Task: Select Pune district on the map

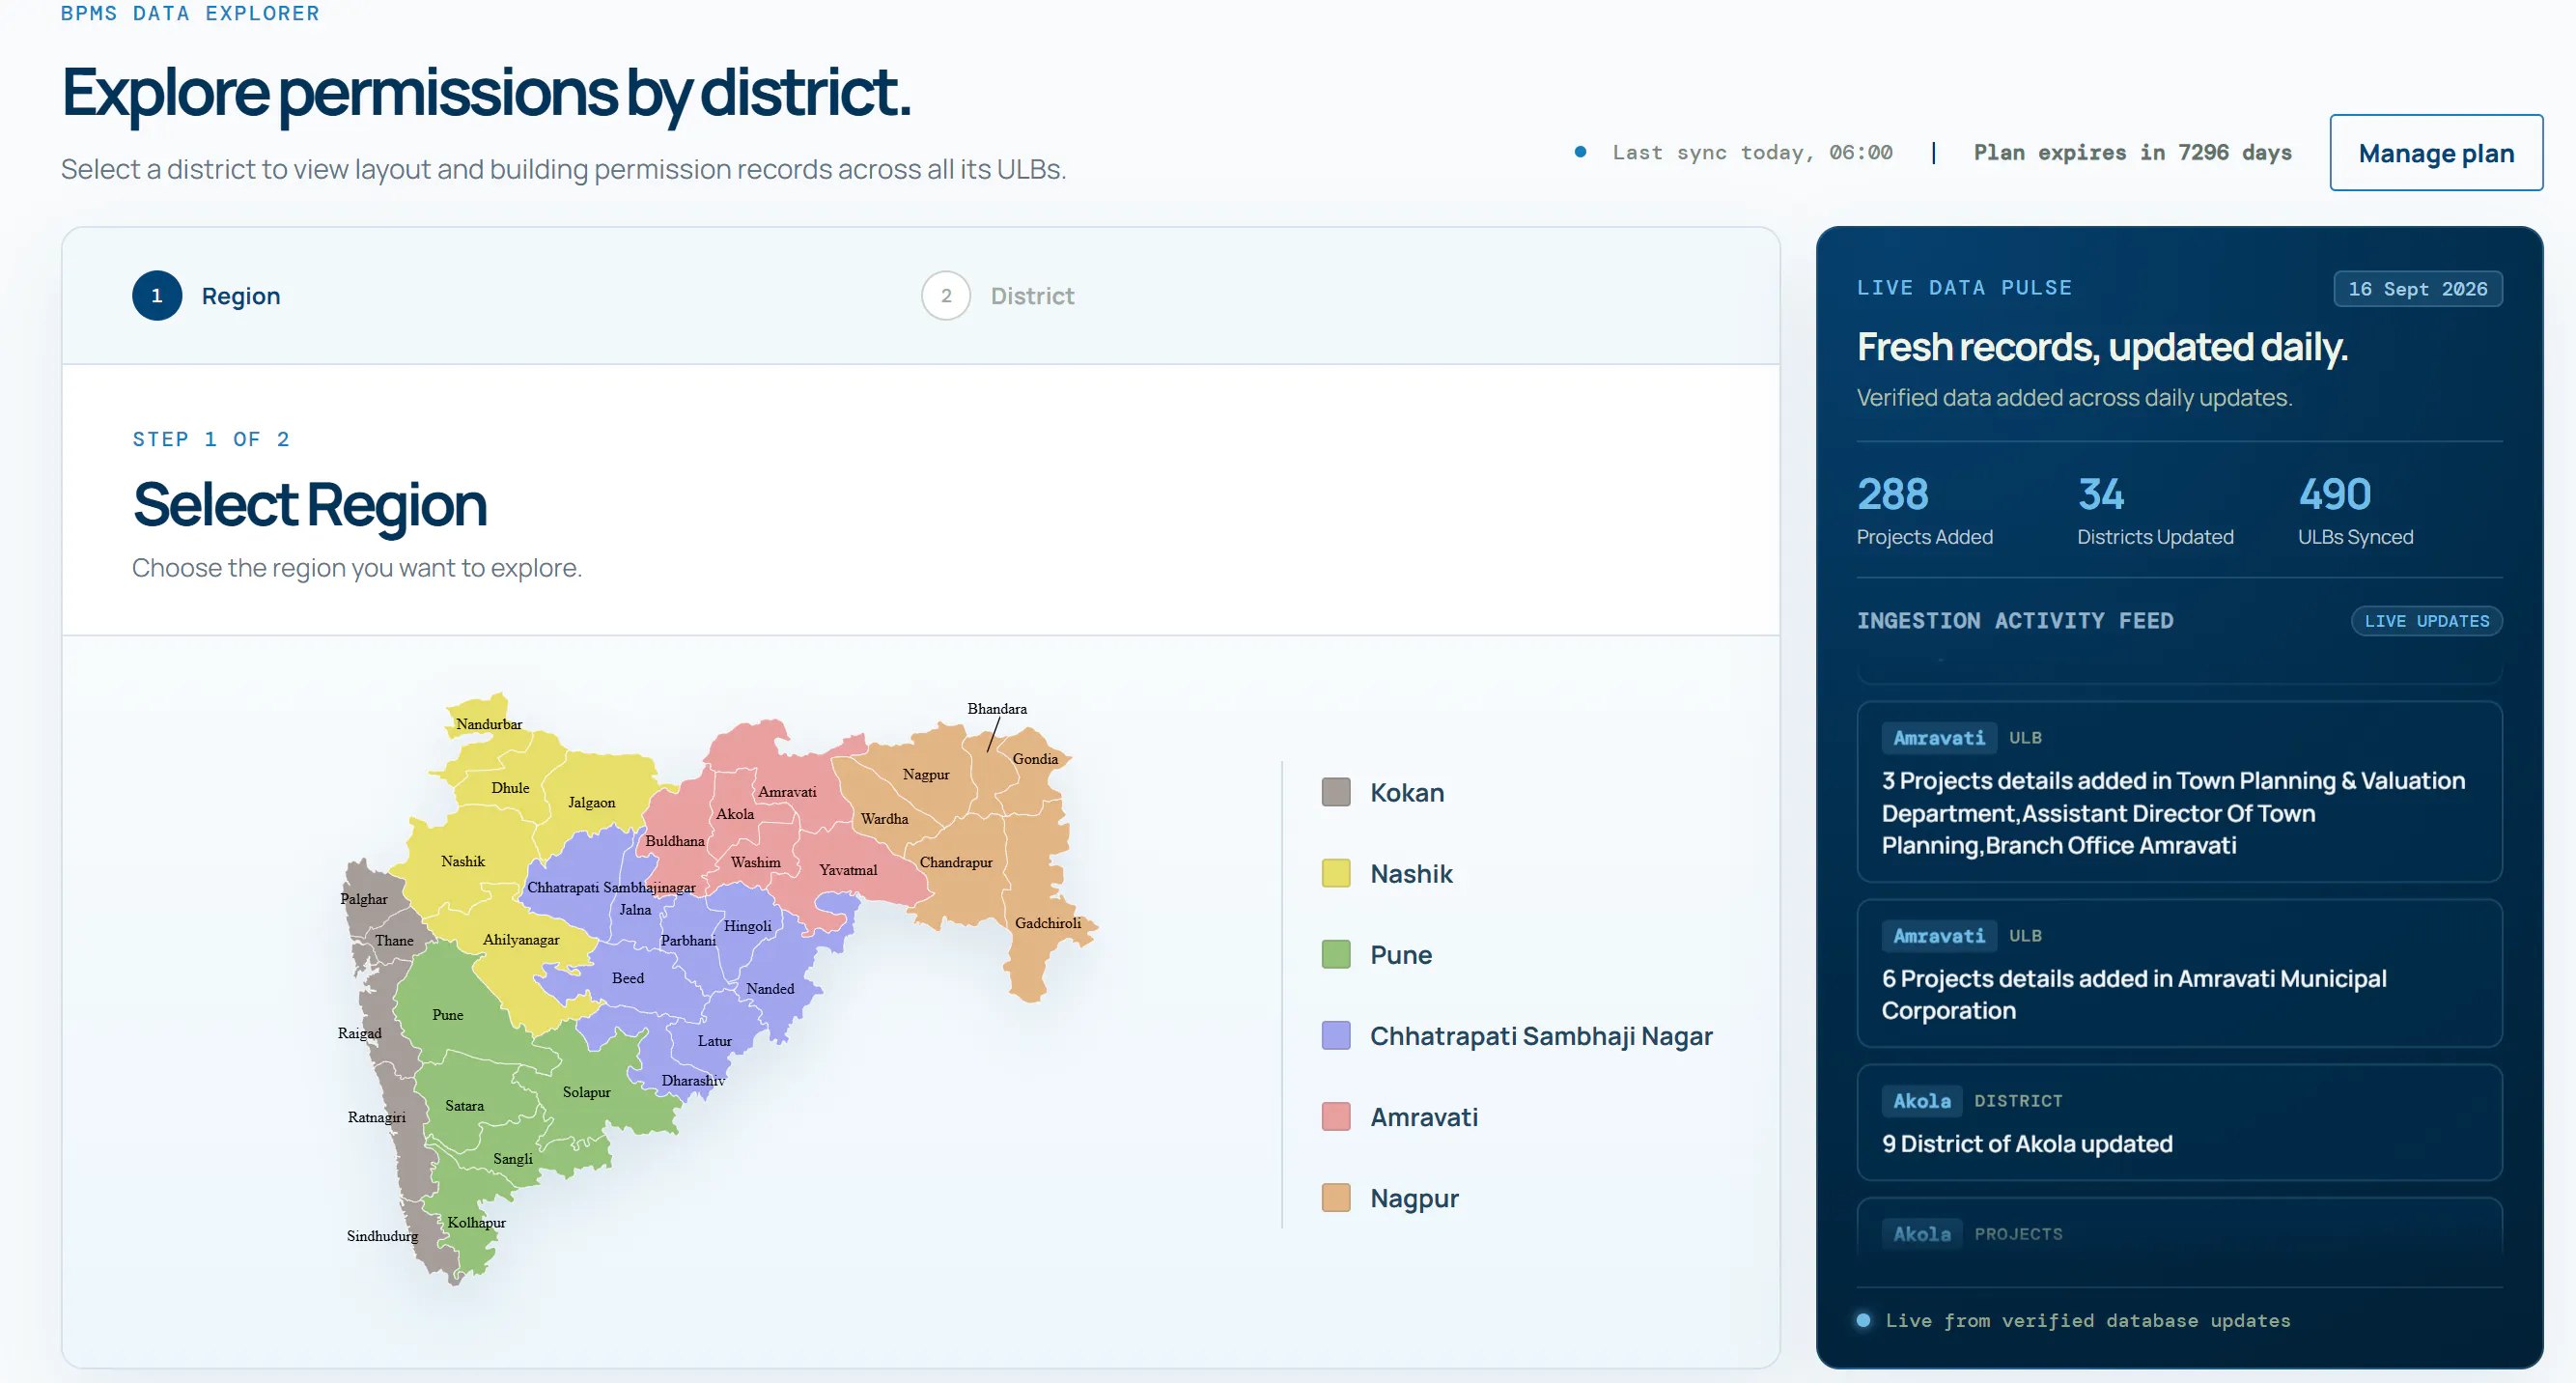Action: point(448,1015)
